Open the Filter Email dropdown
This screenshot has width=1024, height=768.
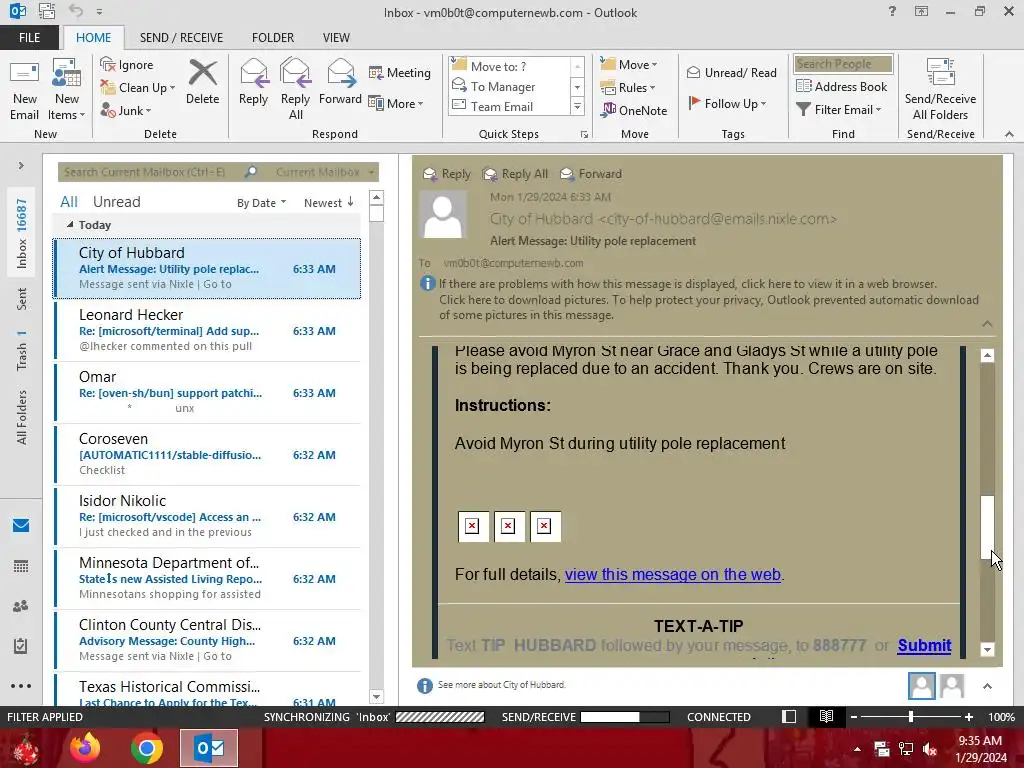[839, 110]
